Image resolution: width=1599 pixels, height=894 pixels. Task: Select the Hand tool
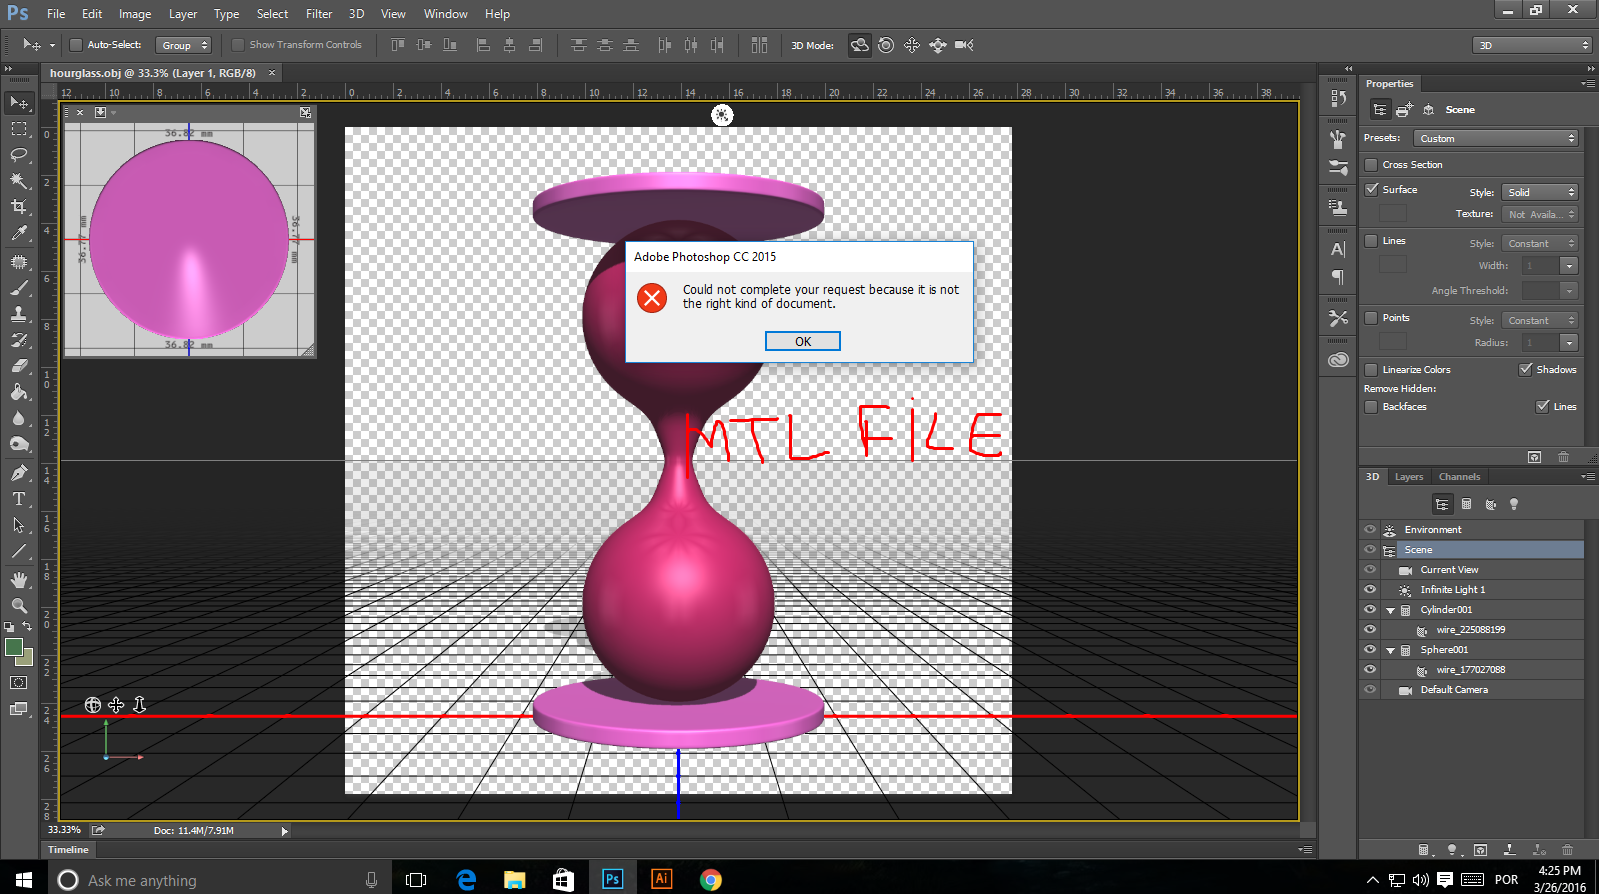click(19, 580)
